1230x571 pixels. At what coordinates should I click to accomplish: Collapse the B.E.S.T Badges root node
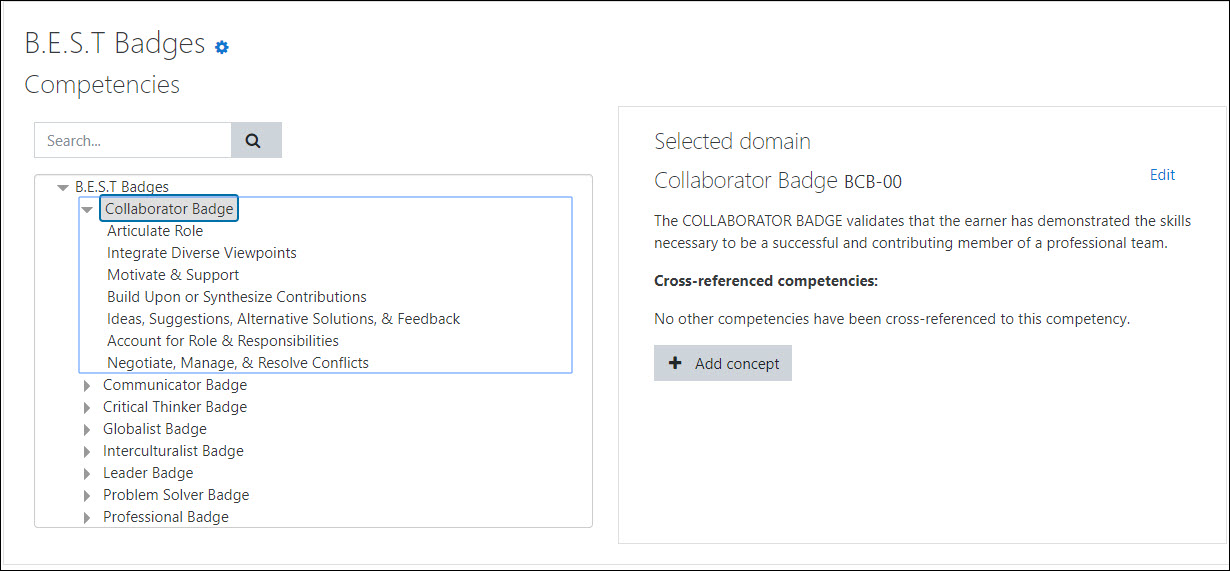pyautogui.click(x=63, y=187)
